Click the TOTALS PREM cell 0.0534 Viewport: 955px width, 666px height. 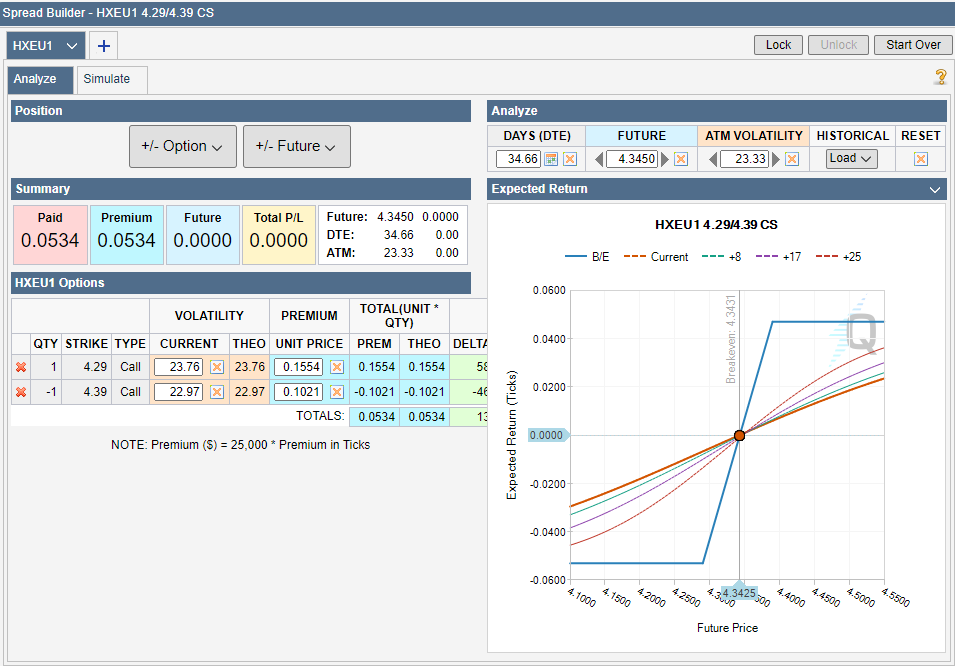375,417
